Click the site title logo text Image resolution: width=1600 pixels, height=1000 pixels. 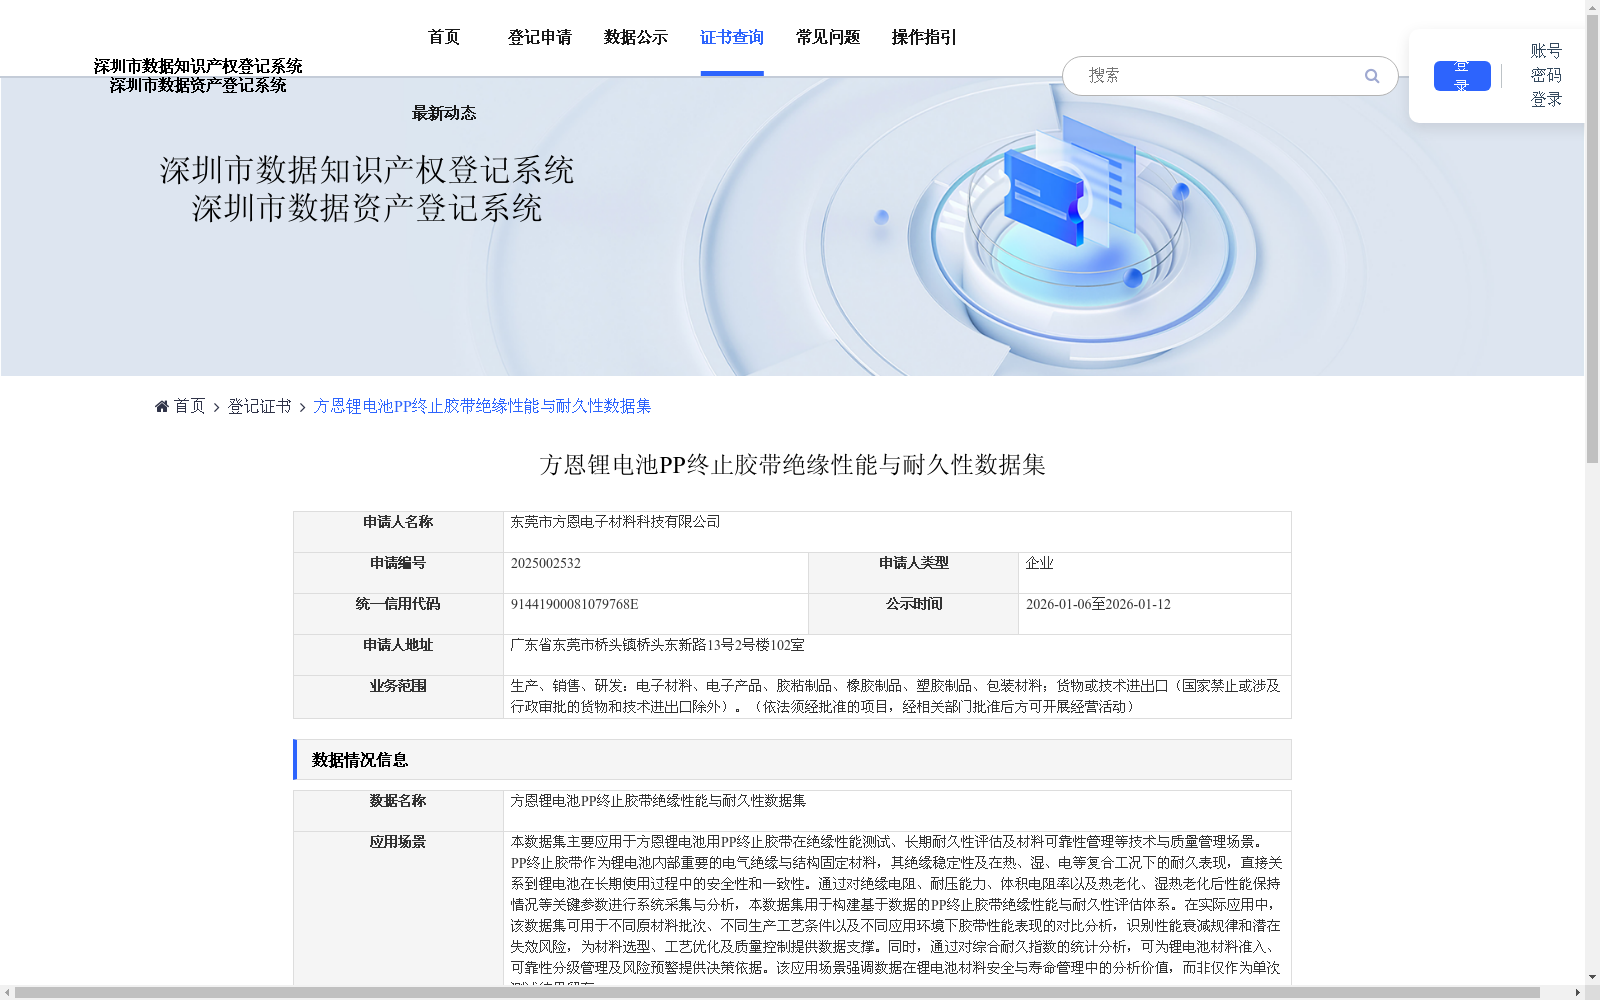(x=198, y=76)
